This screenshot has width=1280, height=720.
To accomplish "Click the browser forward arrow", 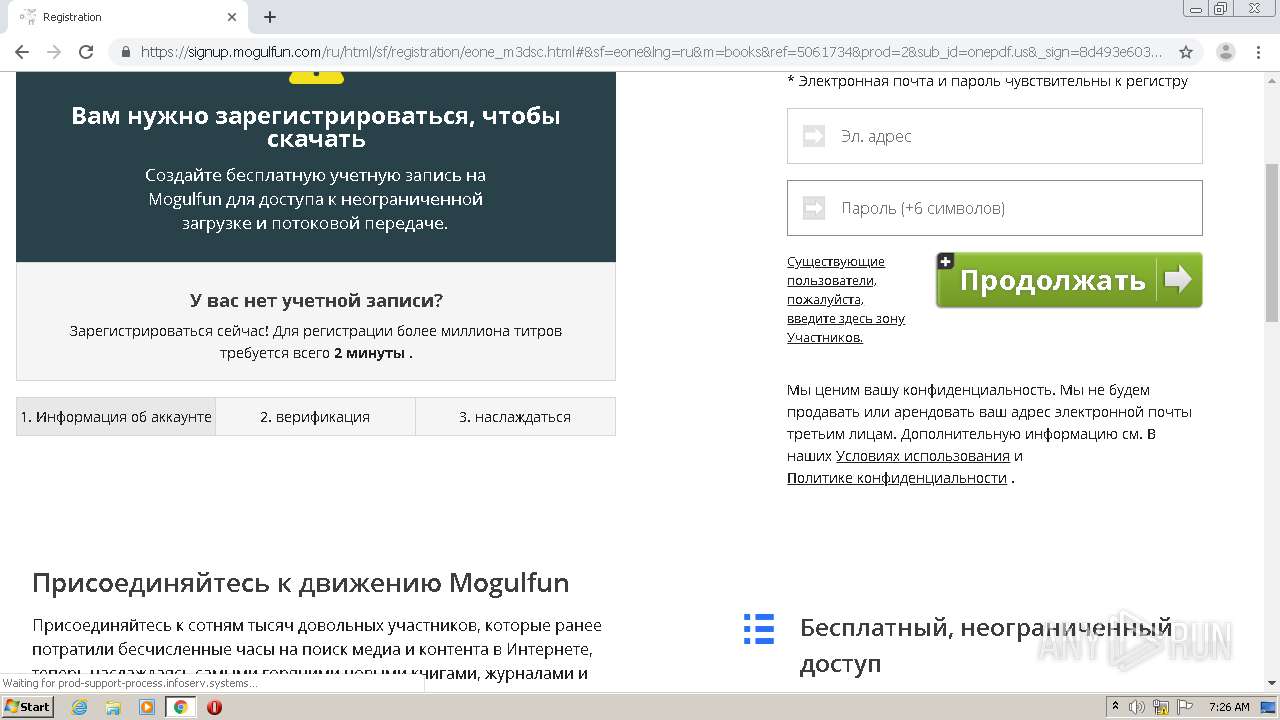I will (x=54, y=52).
